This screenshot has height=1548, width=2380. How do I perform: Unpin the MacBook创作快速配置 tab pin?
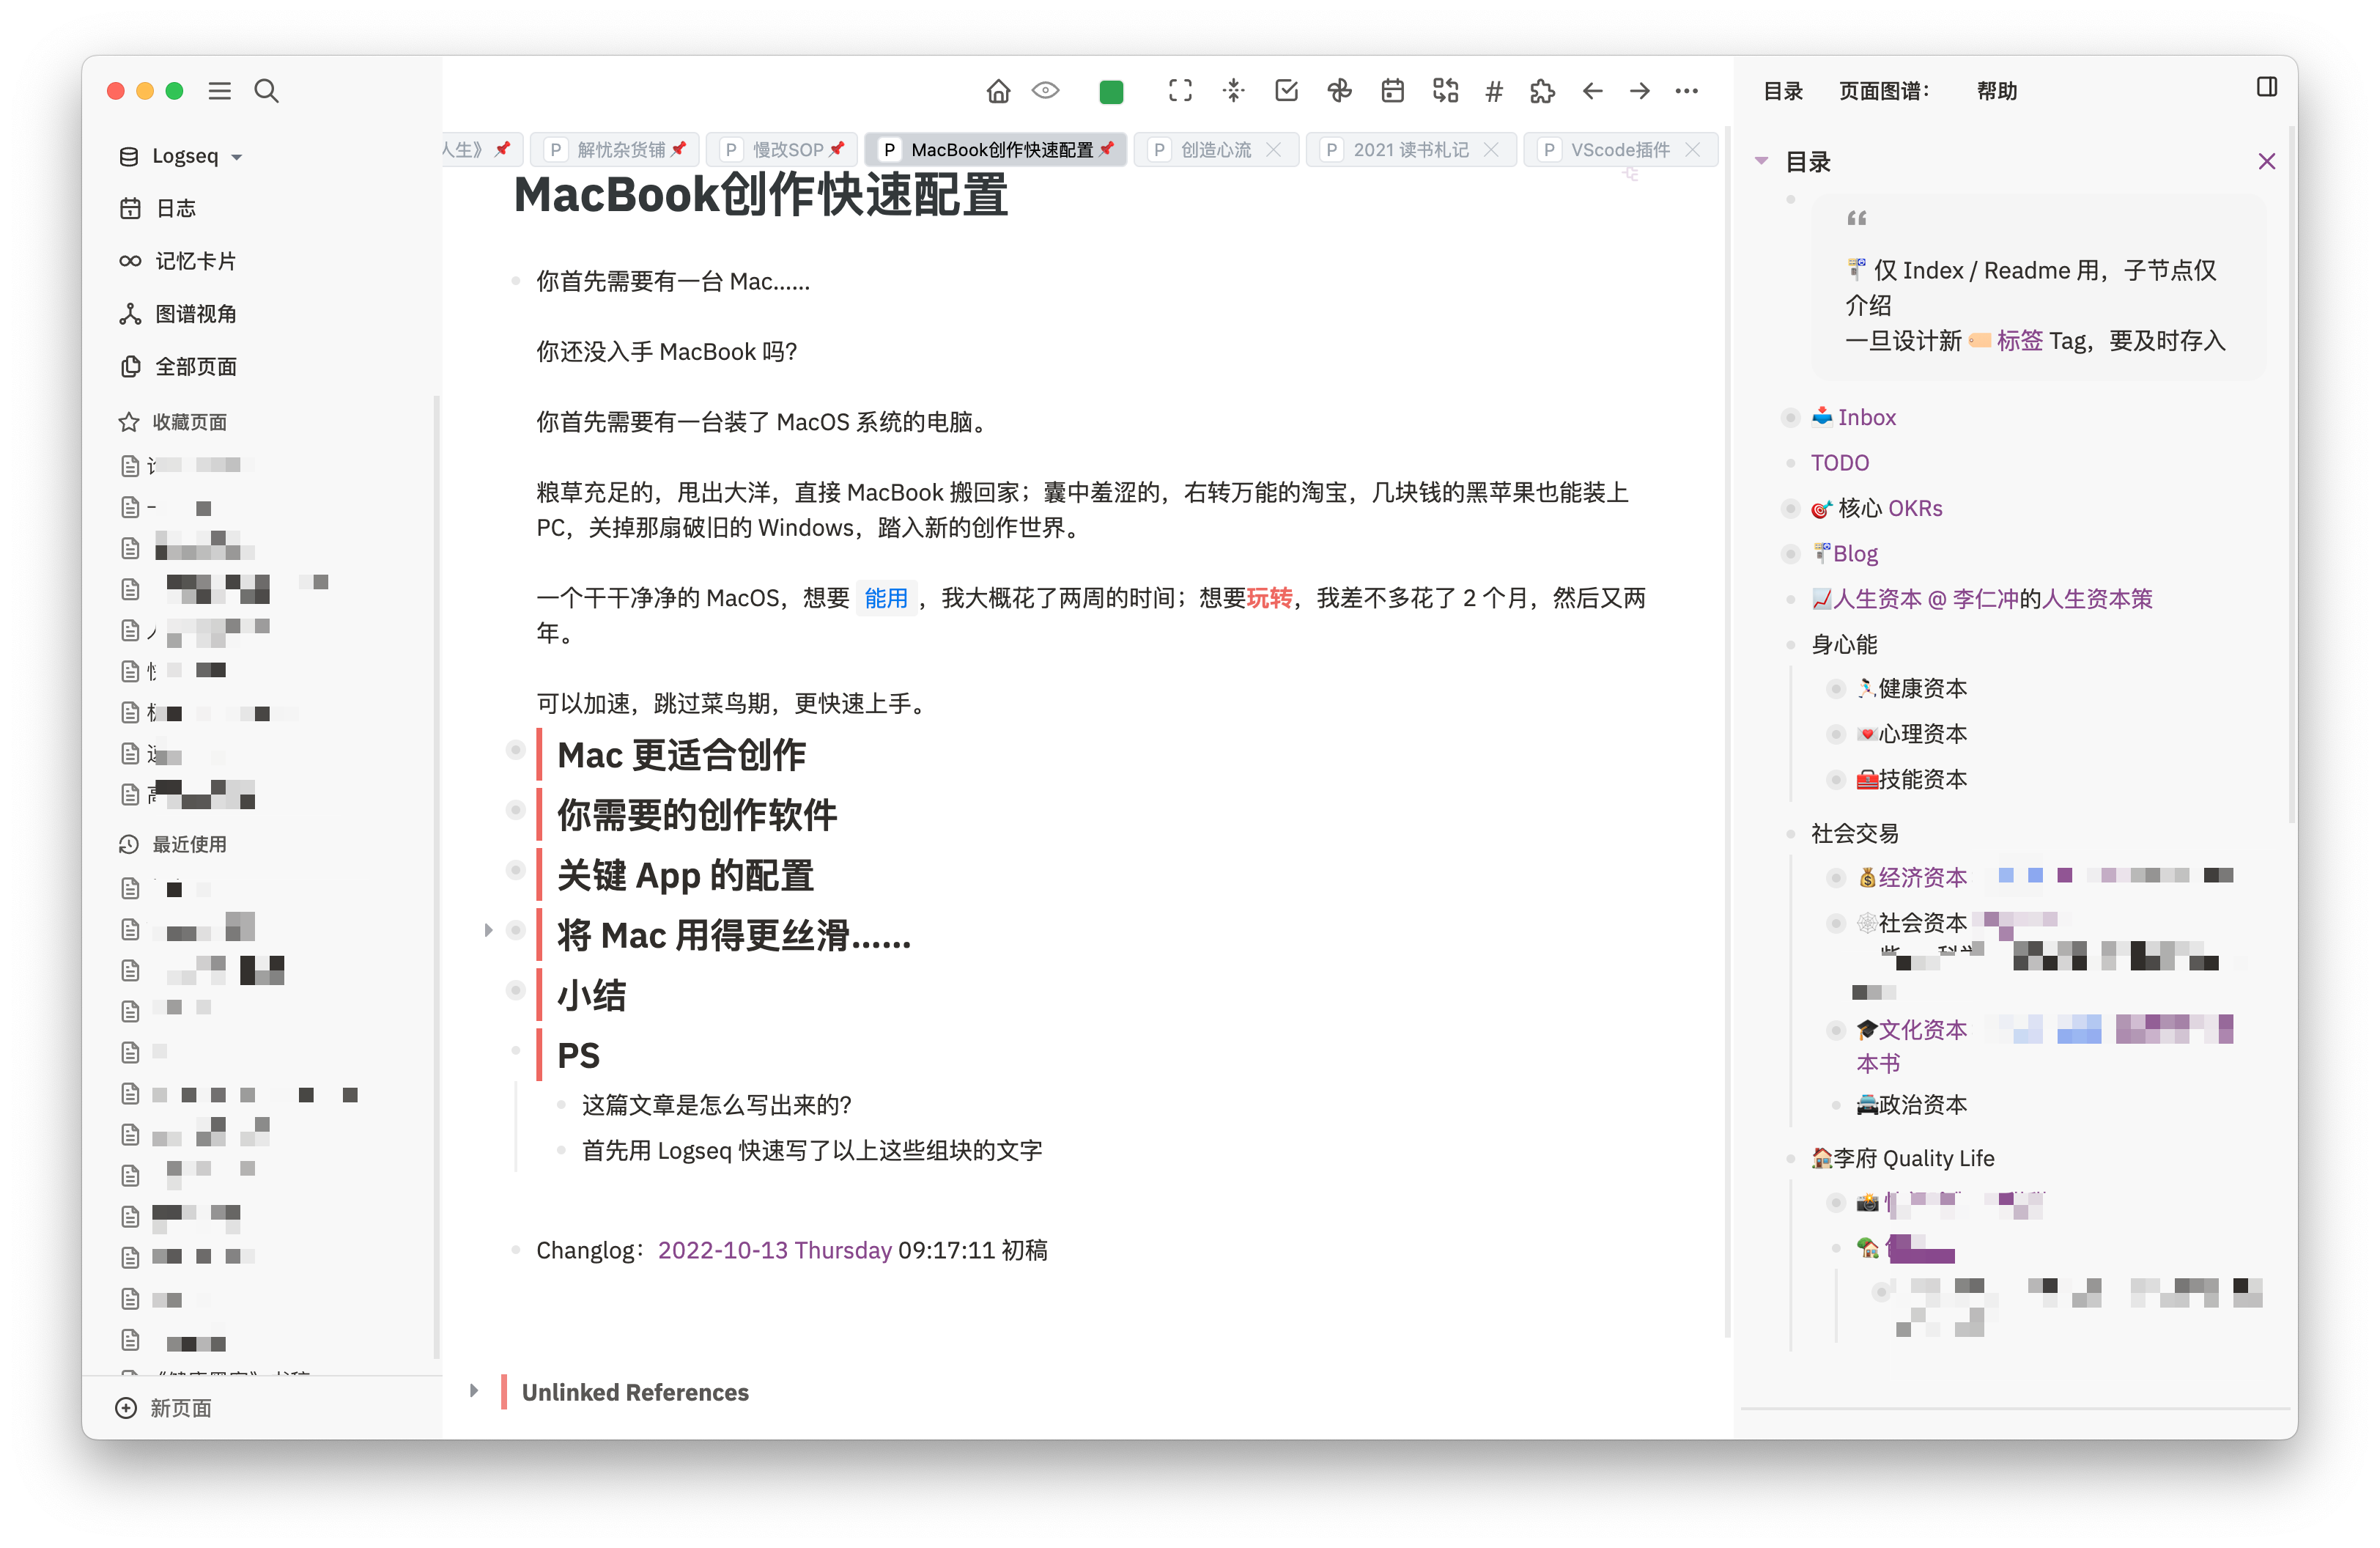tap(1106, 149)
